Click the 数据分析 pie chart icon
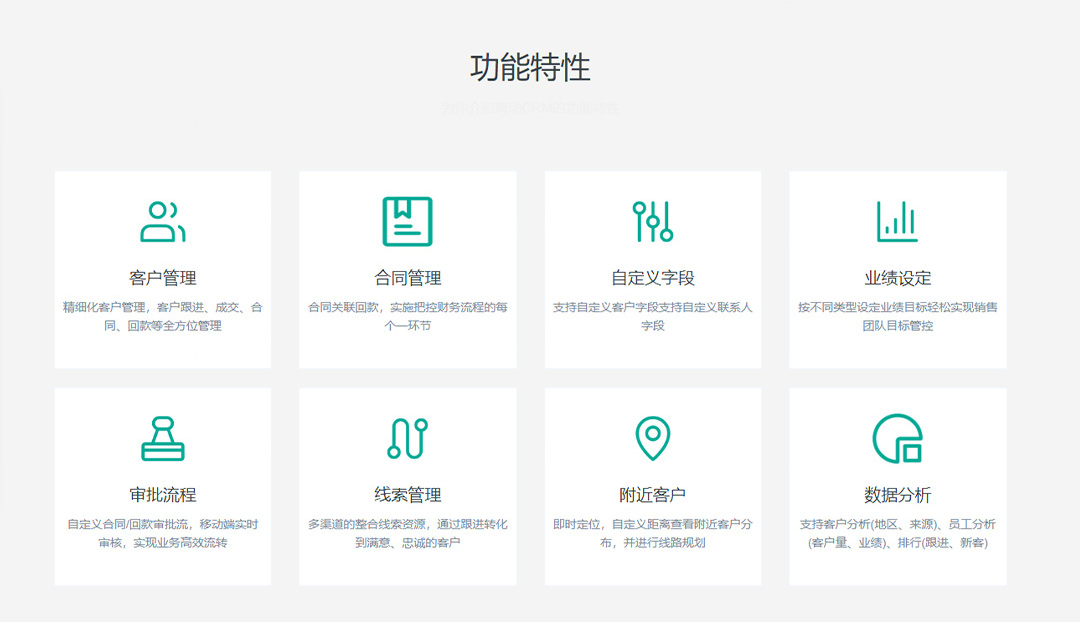This screenshot has width=1080, height=622. pyautogui.click(x=897, y=439)
